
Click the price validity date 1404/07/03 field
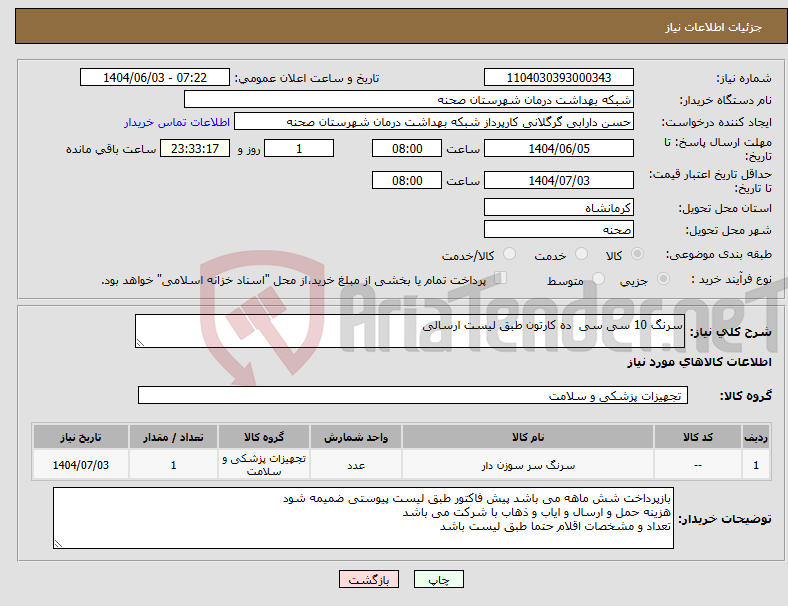(558, 180)
